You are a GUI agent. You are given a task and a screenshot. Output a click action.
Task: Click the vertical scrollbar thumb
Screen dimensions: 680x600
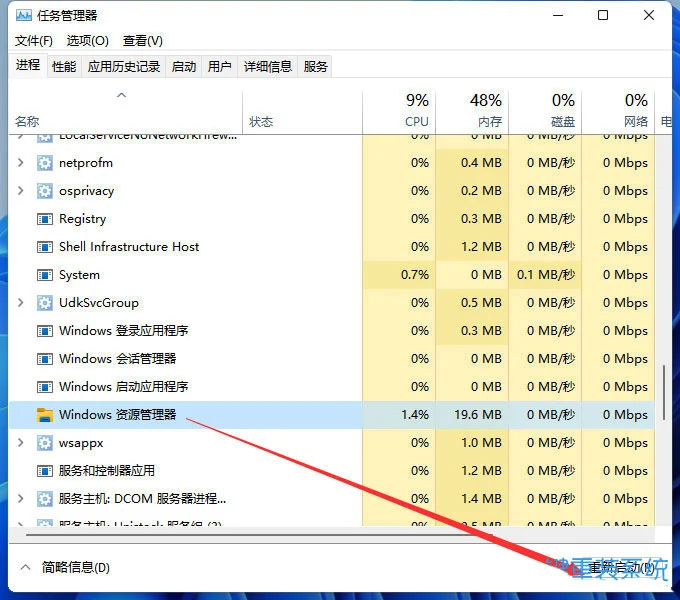664,392
